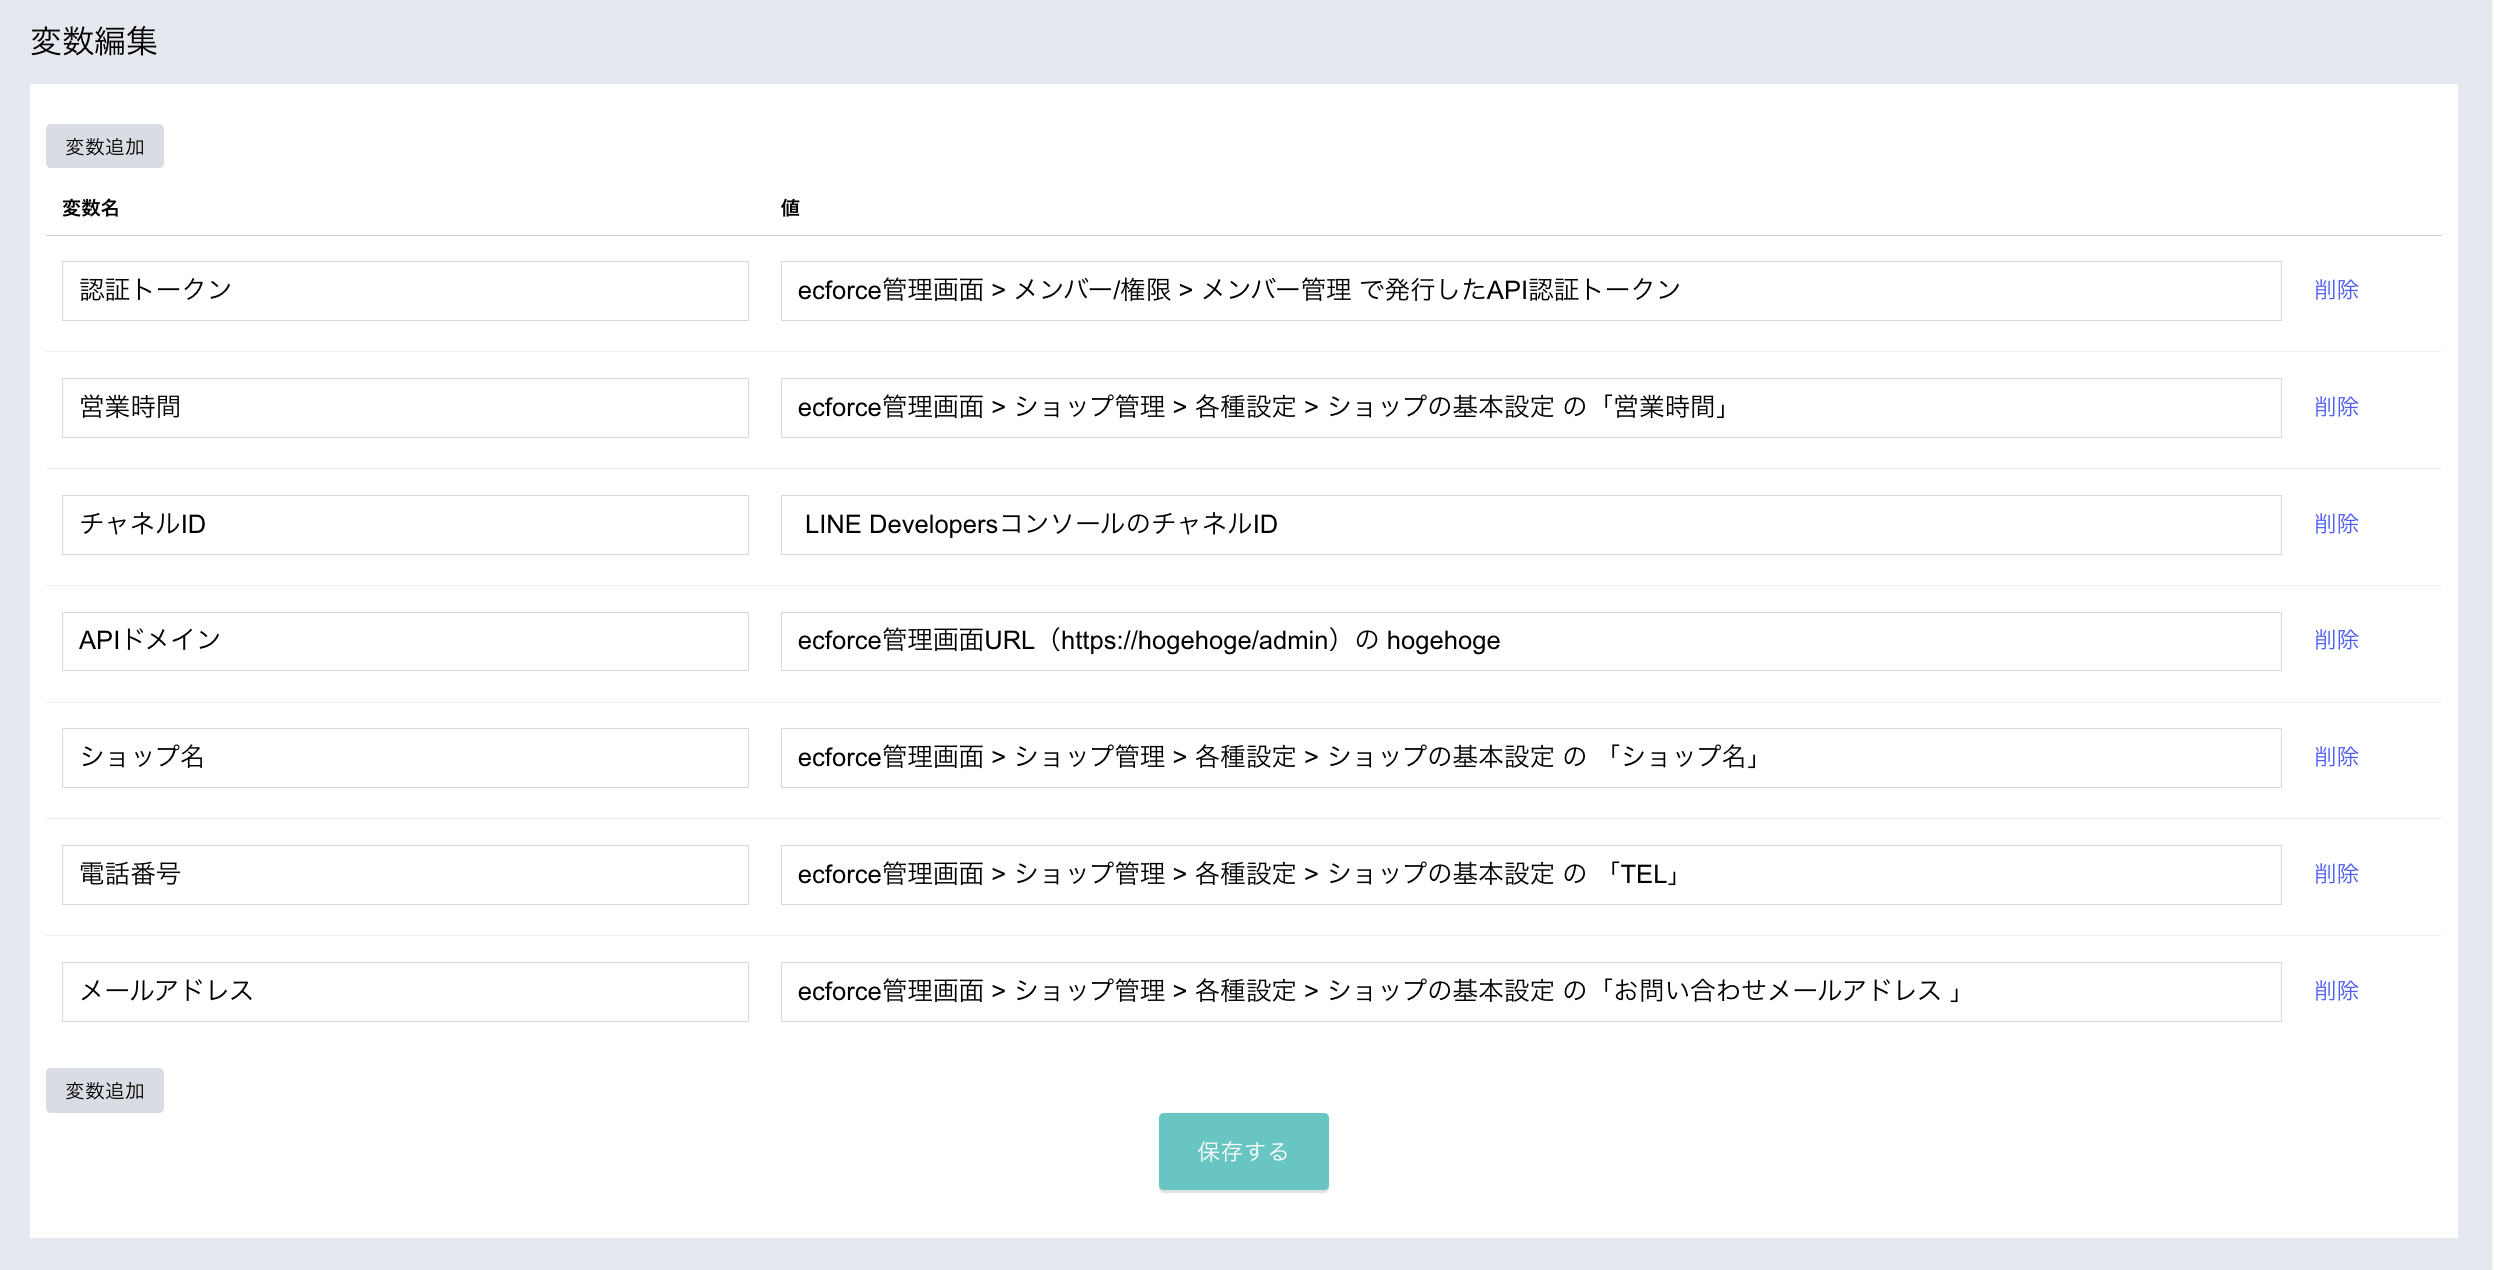Edit the 電話番号 name field
2494x1270 pixels.
[405, 875]
